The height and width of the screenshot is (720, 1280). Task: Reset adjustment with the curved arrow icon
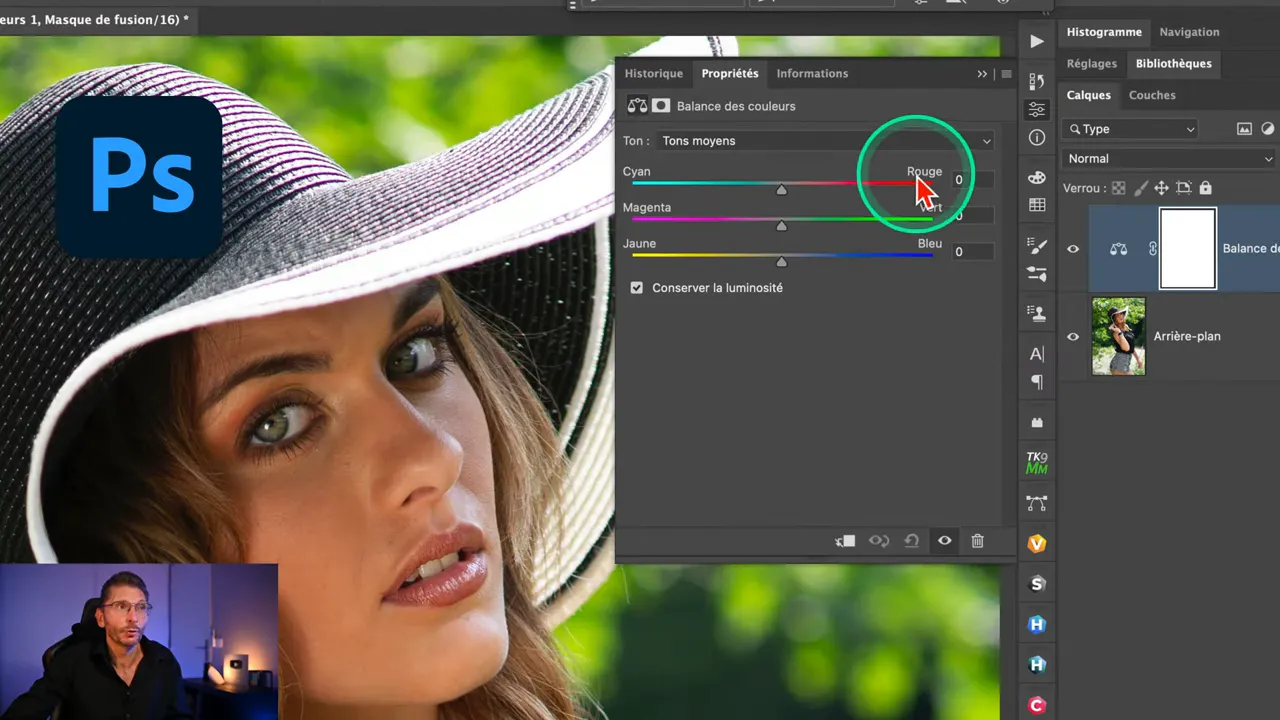click(911, 541)
